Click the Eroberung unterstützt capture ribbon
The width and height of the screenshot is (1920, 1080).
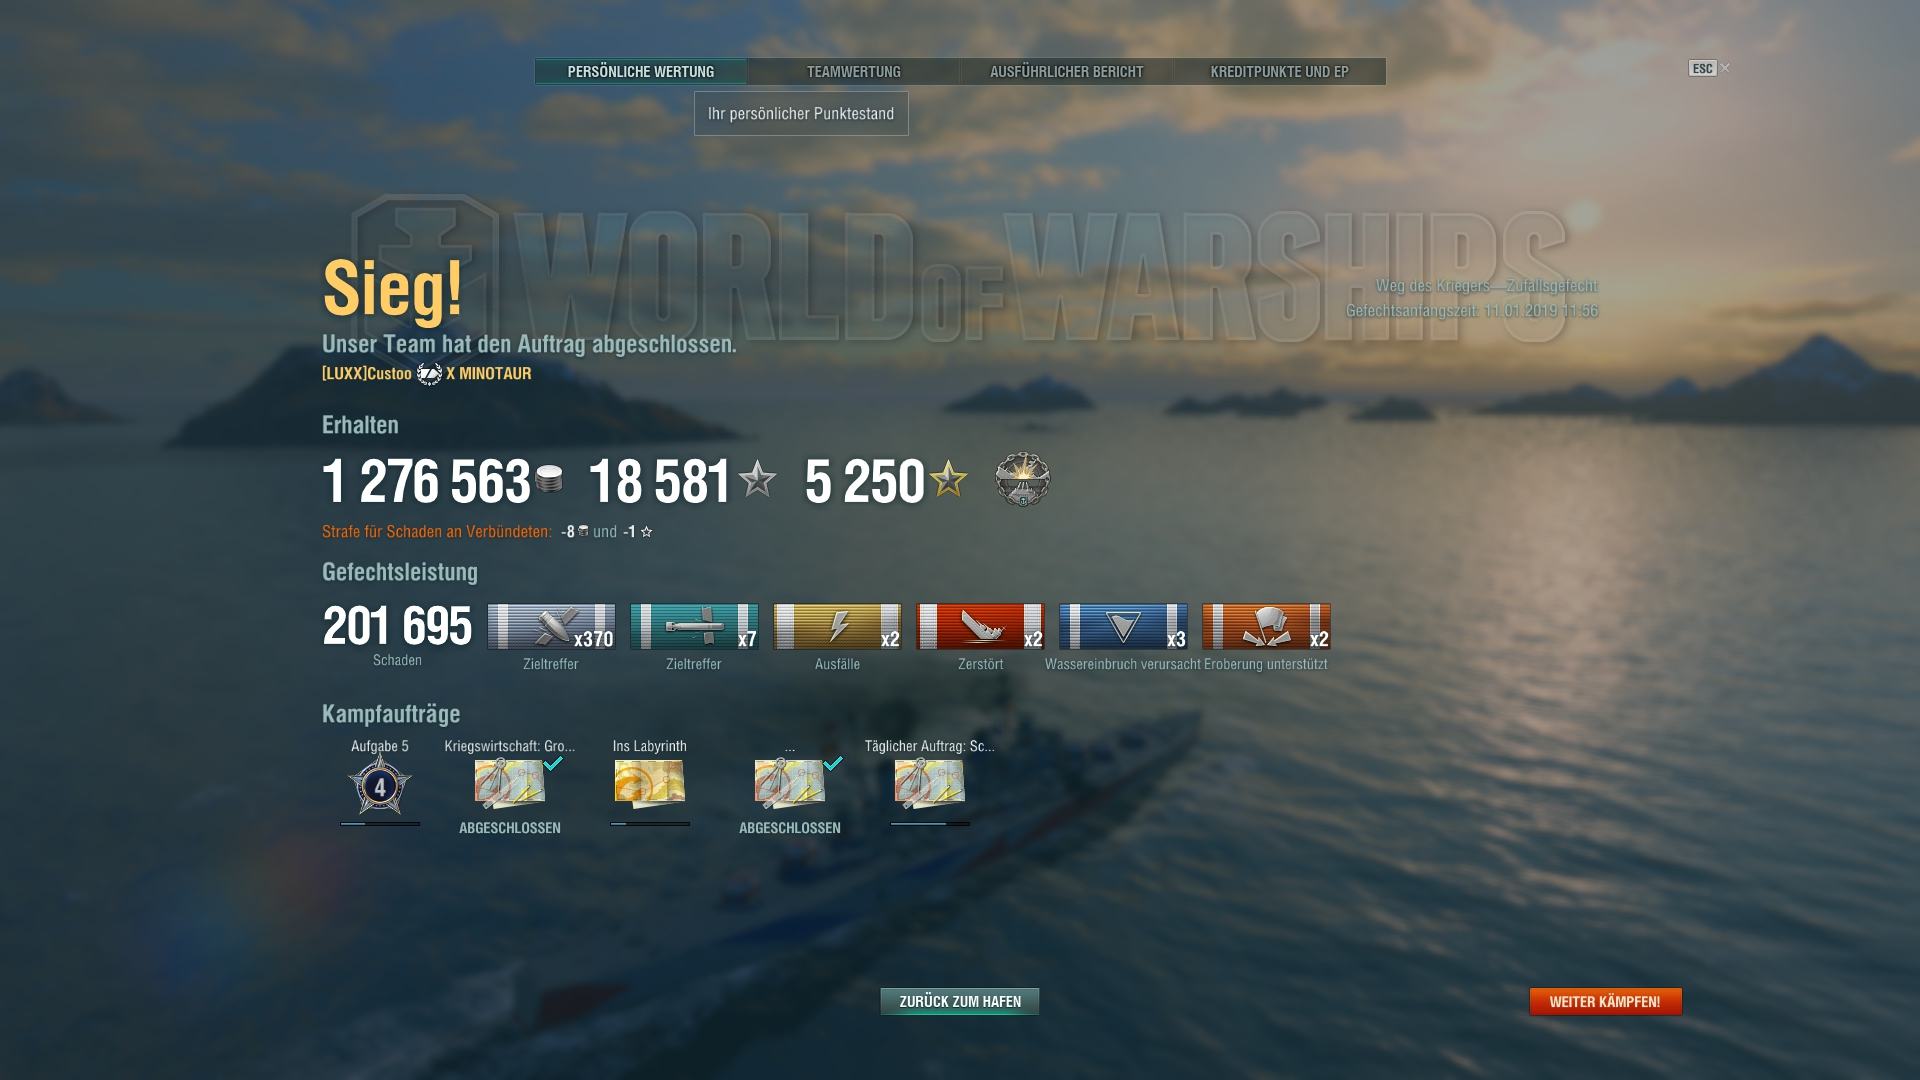[x=1266, y=627]
